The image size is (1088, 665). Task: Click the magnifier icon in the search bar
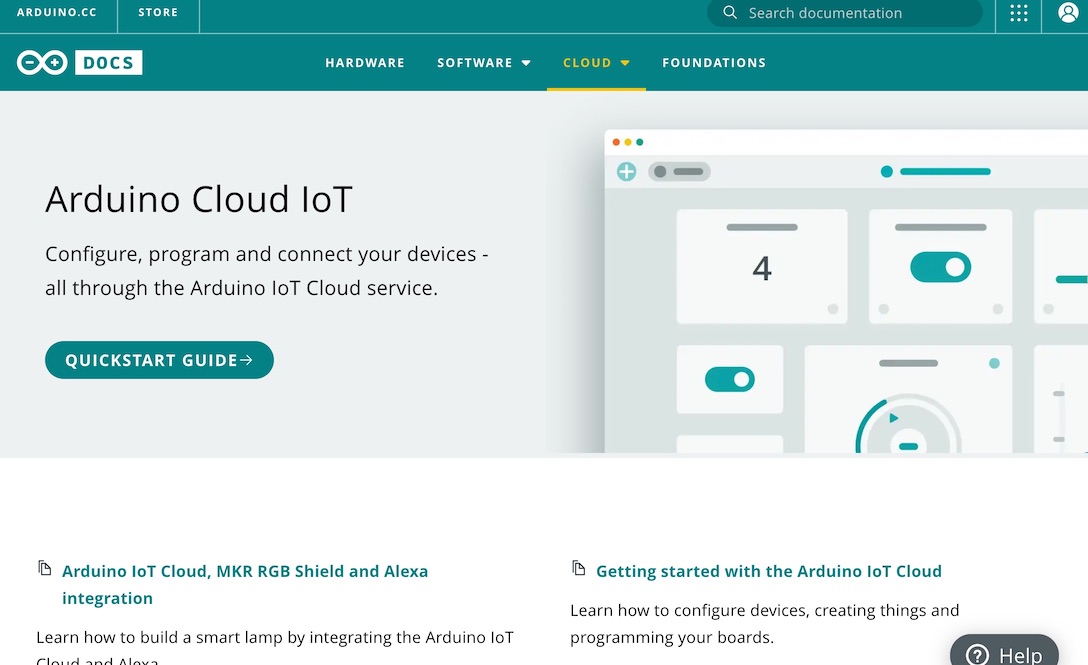729,13
